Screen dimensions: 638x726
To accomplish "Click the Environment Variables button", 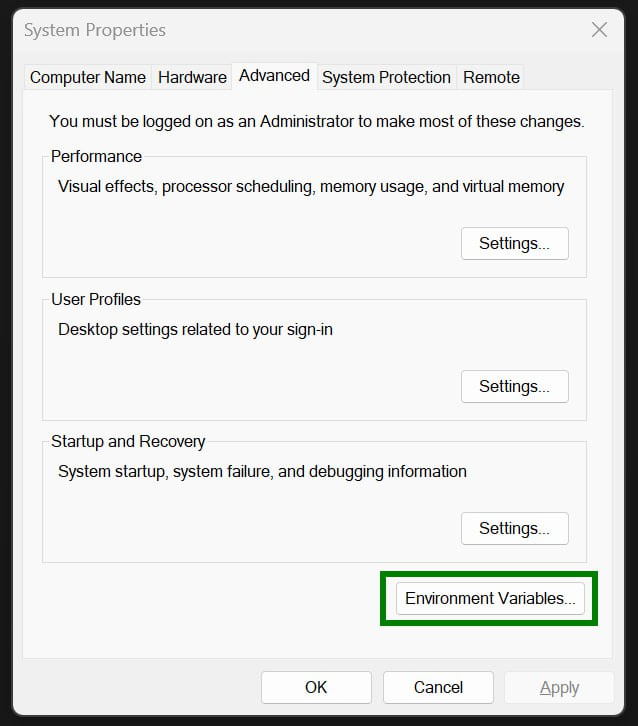I will [x=490, y=598].
